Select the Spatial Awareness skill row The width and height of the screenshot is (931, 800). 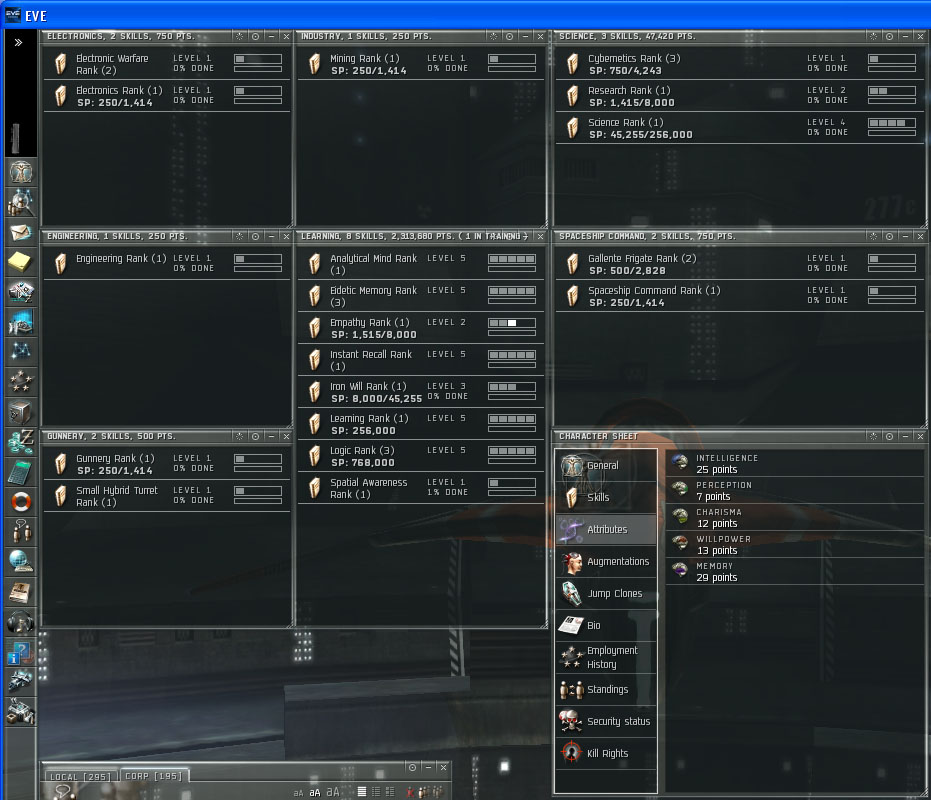tap(421, 488)
